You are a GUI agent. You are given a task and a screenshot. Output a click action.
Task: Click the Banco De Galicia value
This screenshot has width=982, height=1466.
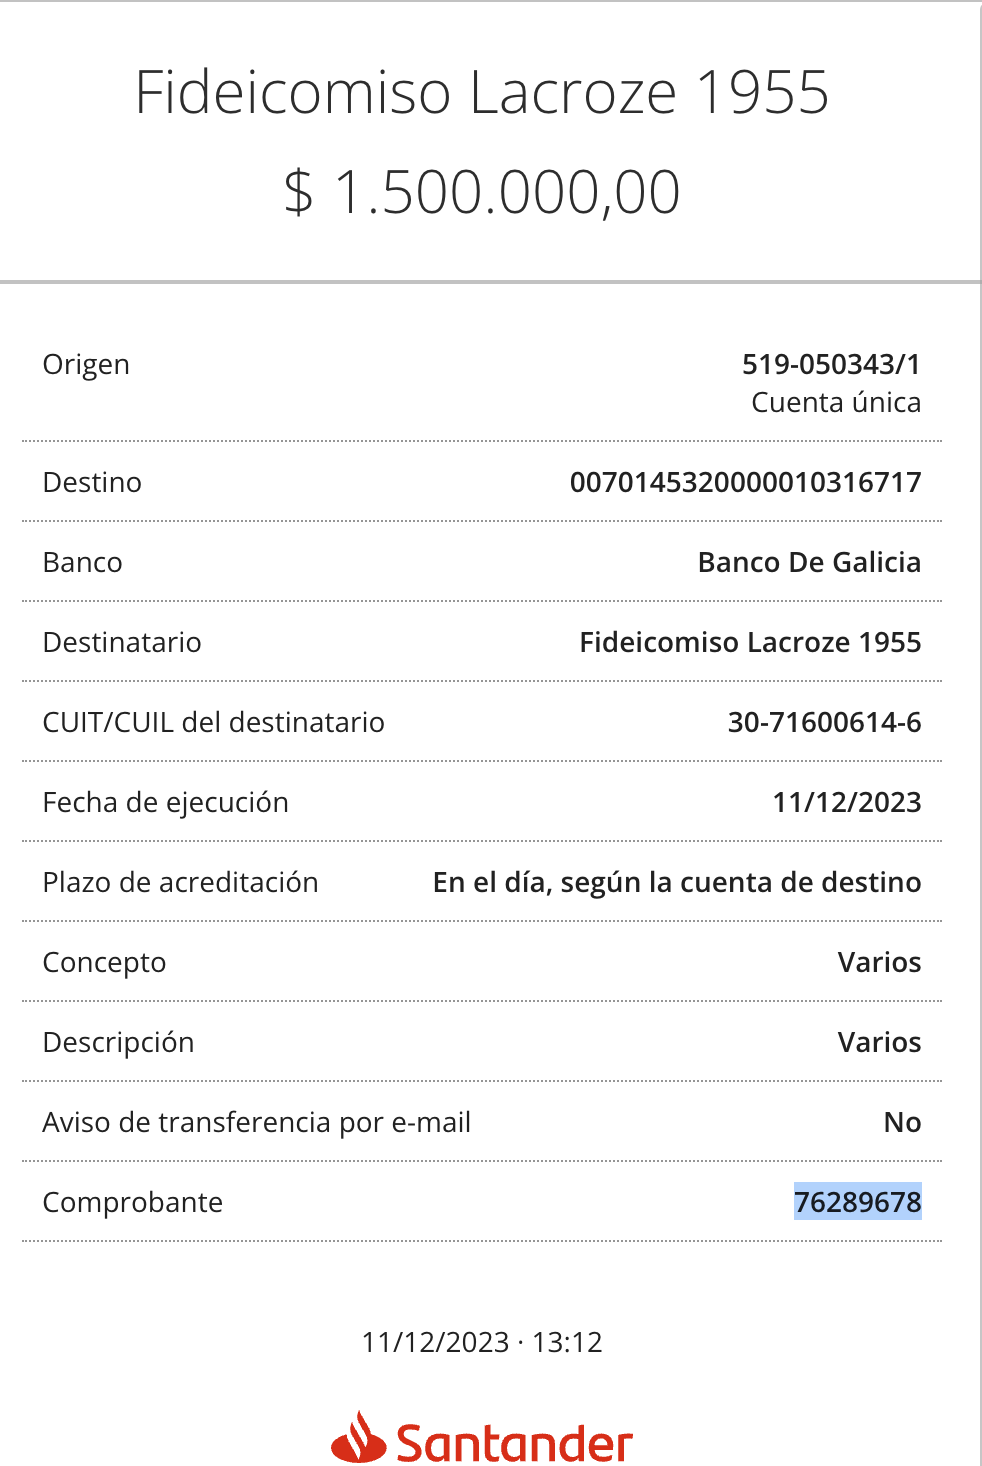pos(809,562)
